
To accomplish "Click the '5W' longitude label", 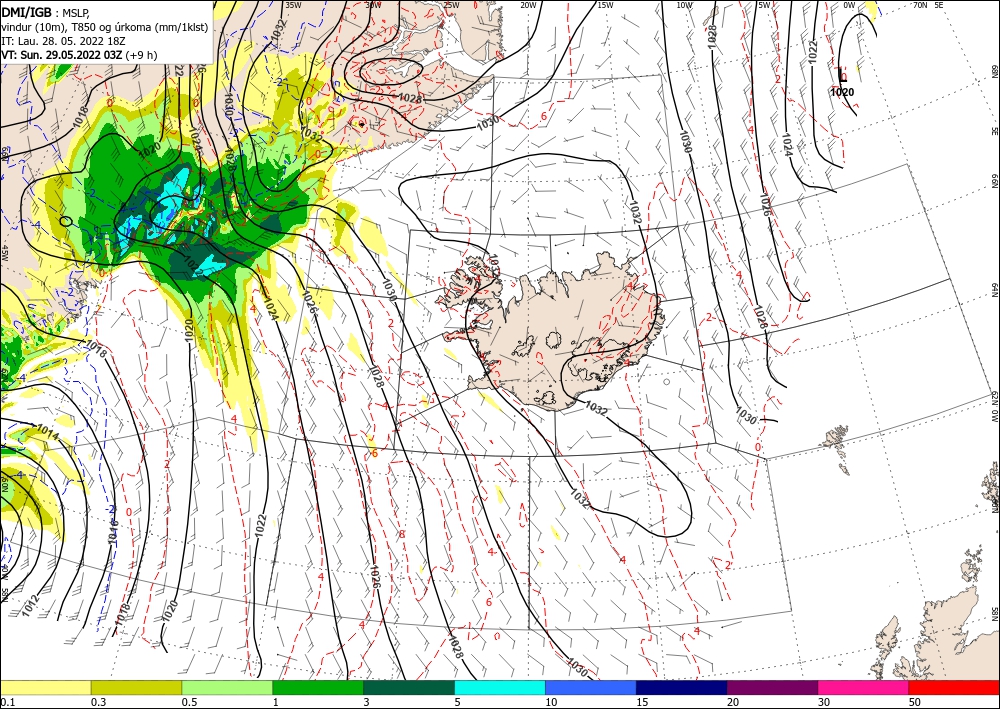I will click(765, 5).
